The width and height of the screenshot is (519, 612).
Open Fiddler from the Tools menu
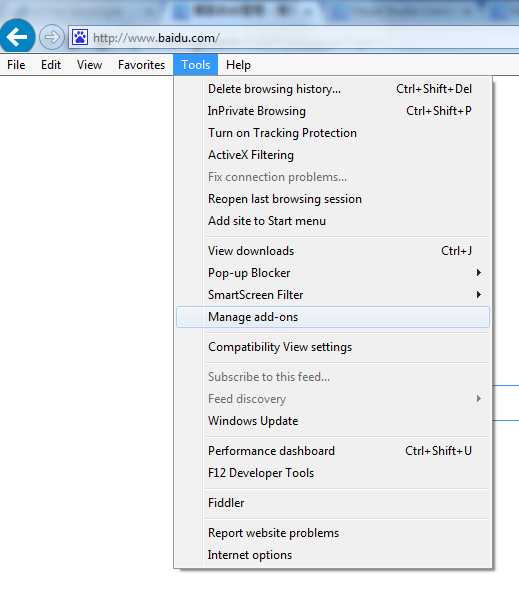[332, 503]
